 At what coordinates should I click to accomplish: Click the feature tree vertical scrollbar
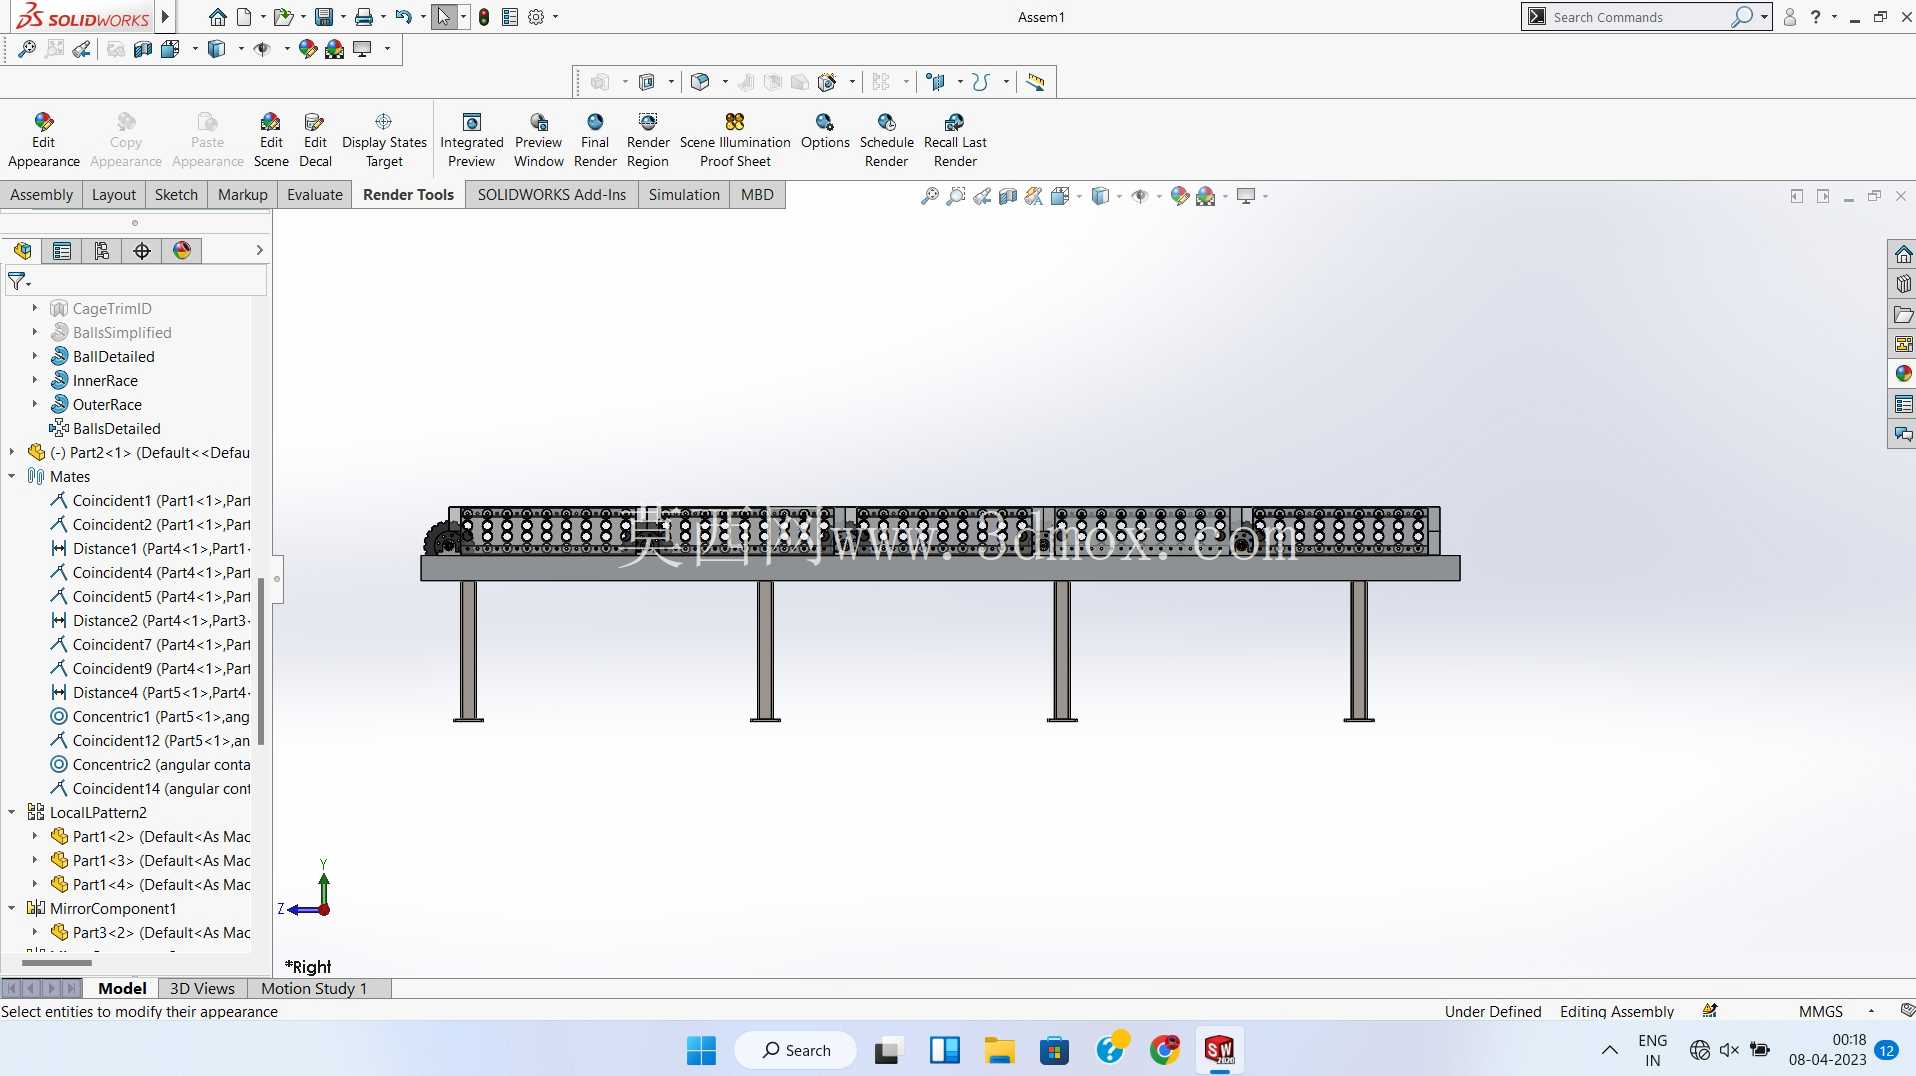(x=261, y=660)
